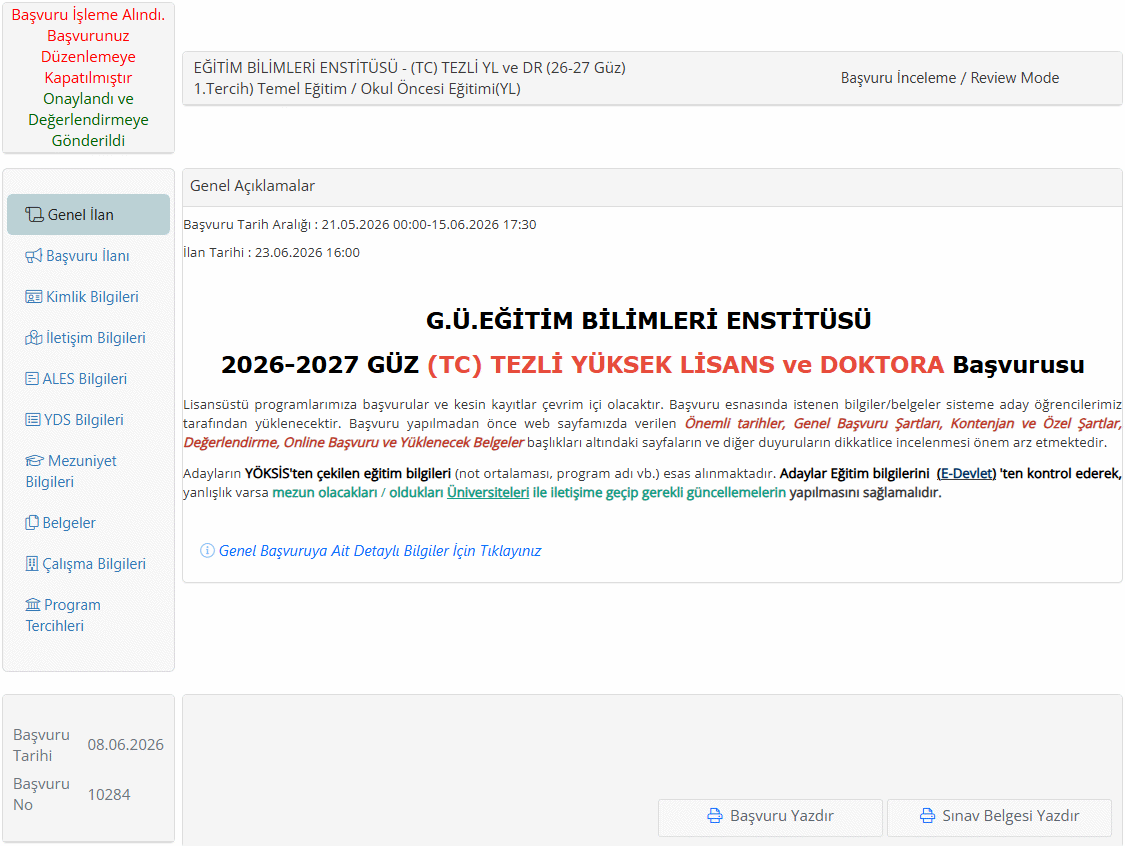Click the building icon beside Çalışma Bilgileri

32,564
